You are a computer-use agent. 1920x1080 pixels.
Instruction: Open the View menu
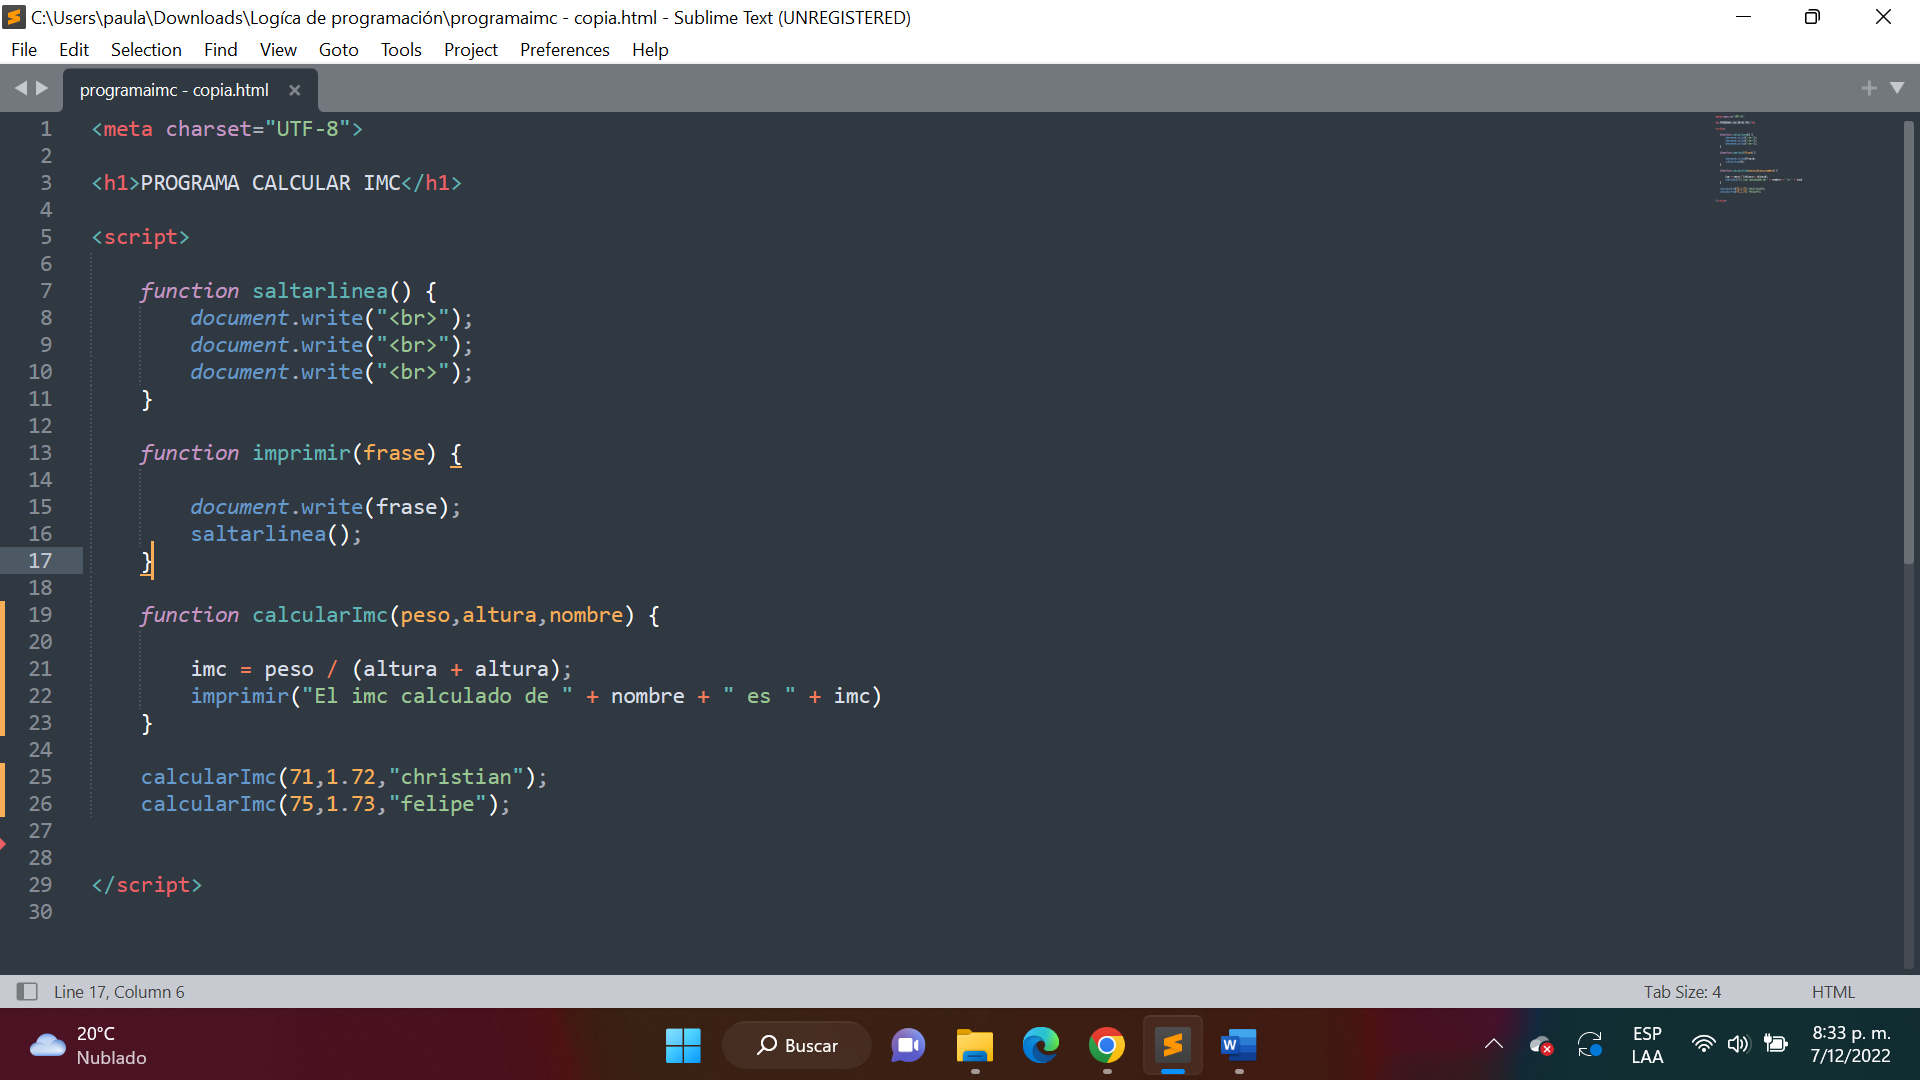278,50
